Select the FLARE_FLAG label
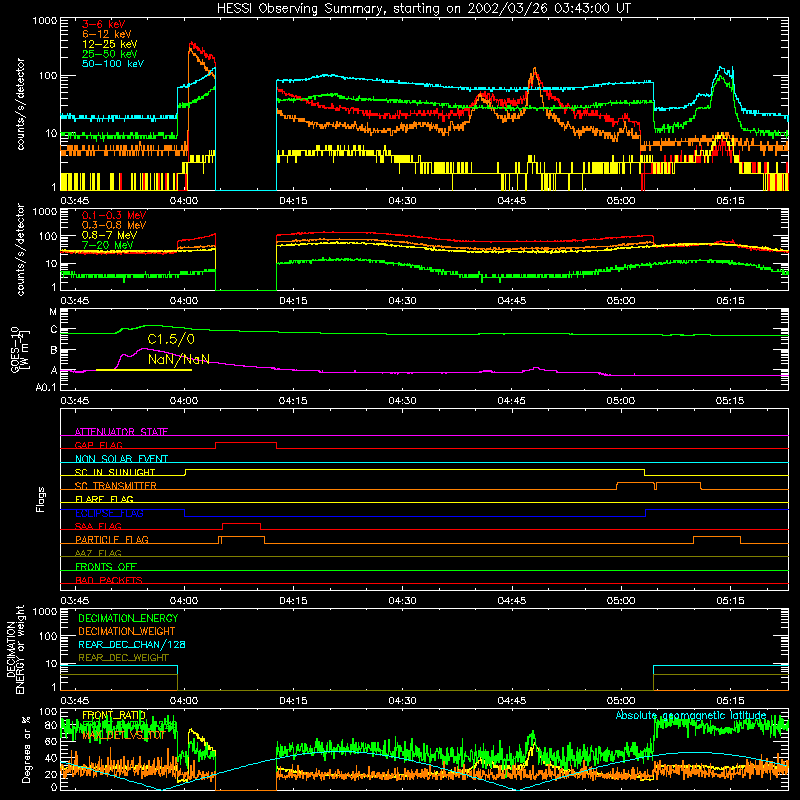The image size is (800, 800). coord(104,499)
